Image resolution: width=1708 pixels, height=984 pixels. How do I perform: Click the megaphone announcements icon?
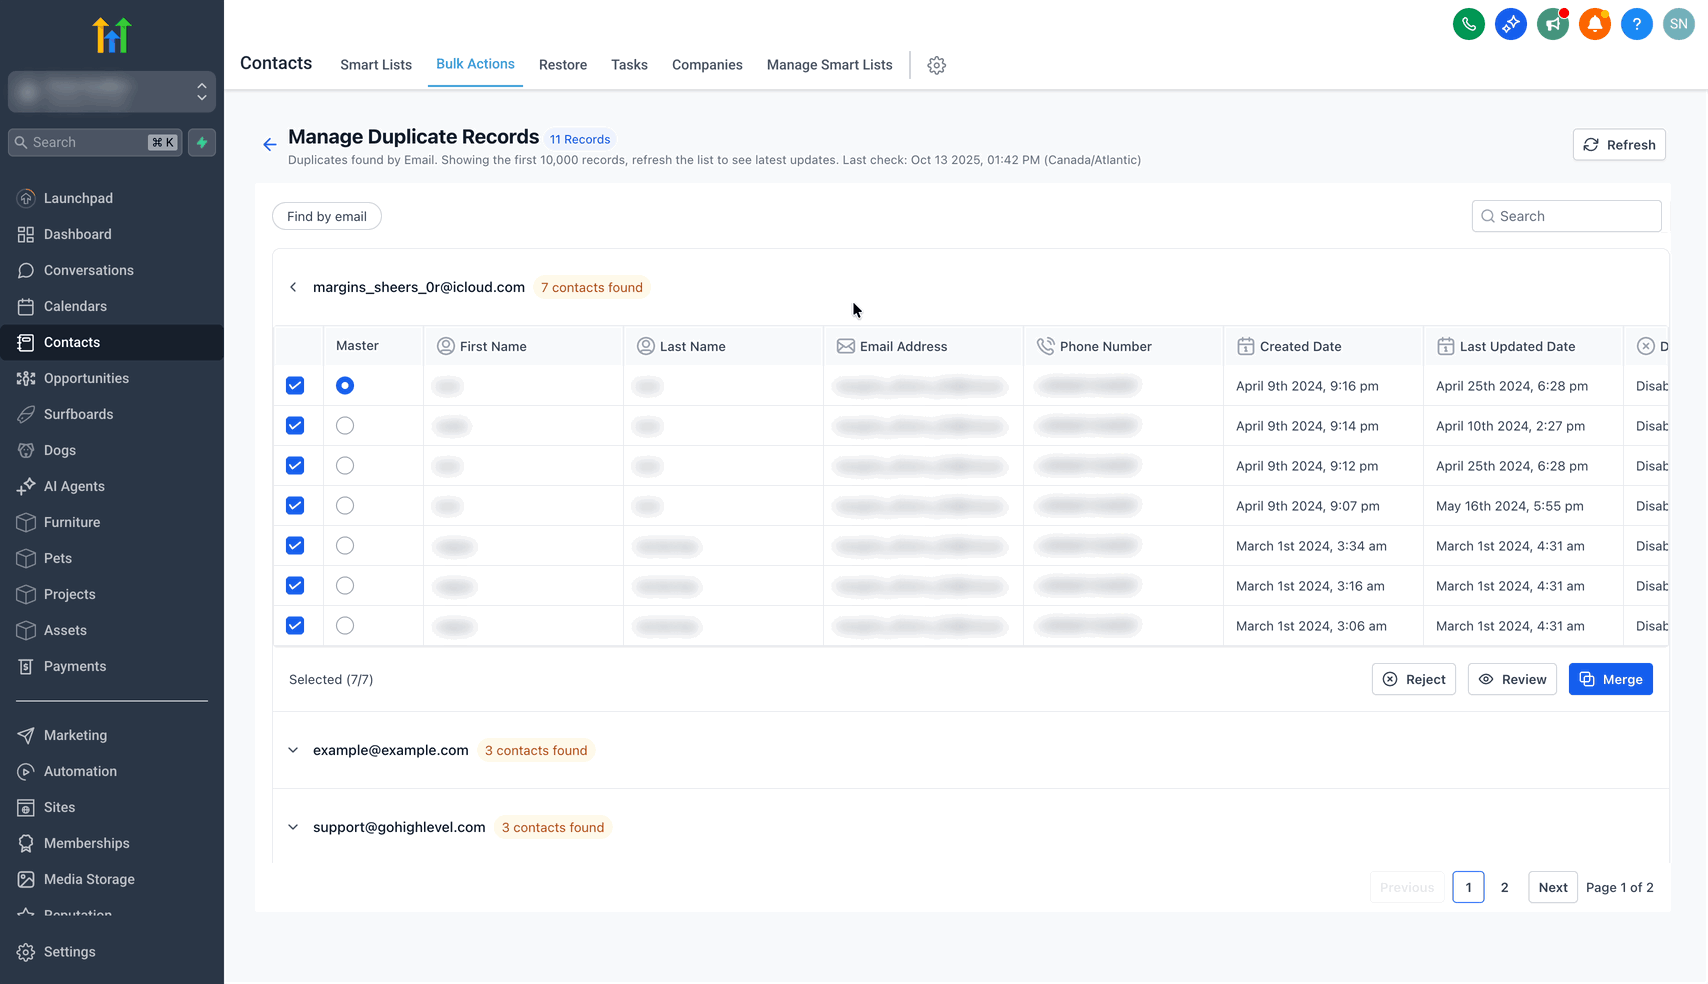coord(1552,24)
